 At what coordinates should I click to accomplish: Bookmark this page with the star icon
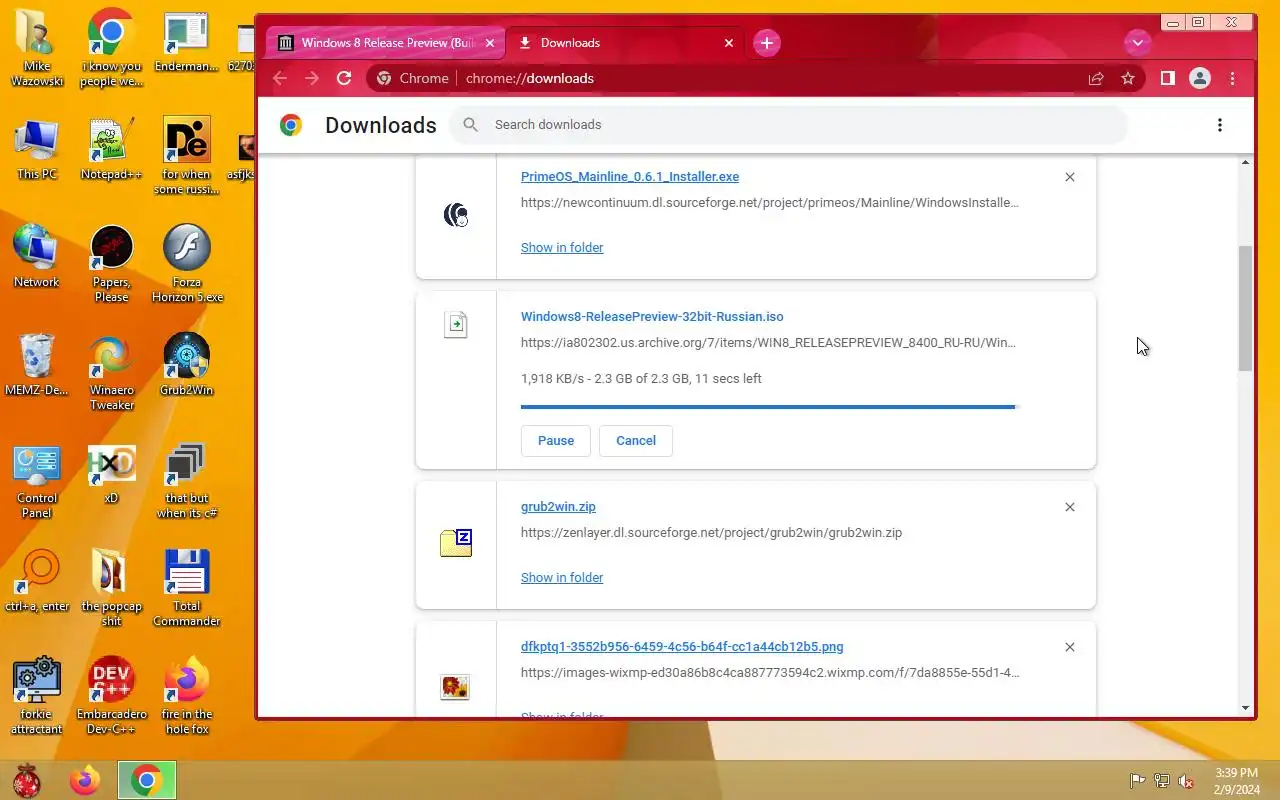tap(1128, 78)
